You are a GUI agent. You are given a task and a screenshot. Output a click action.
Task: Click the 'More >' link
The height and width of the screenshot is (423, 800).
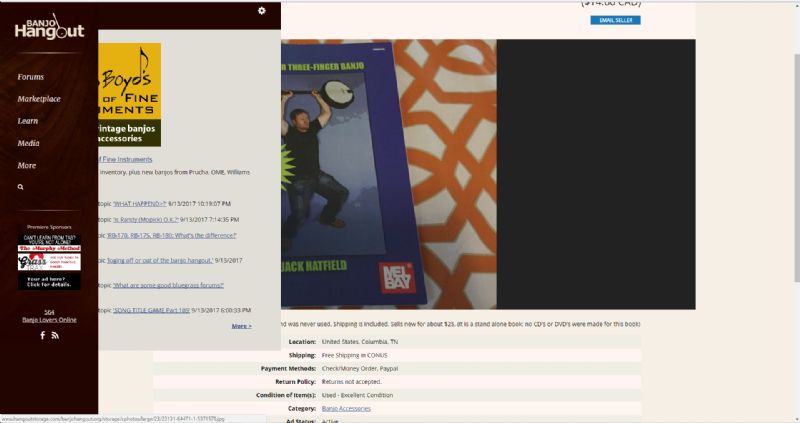point(241,326)
